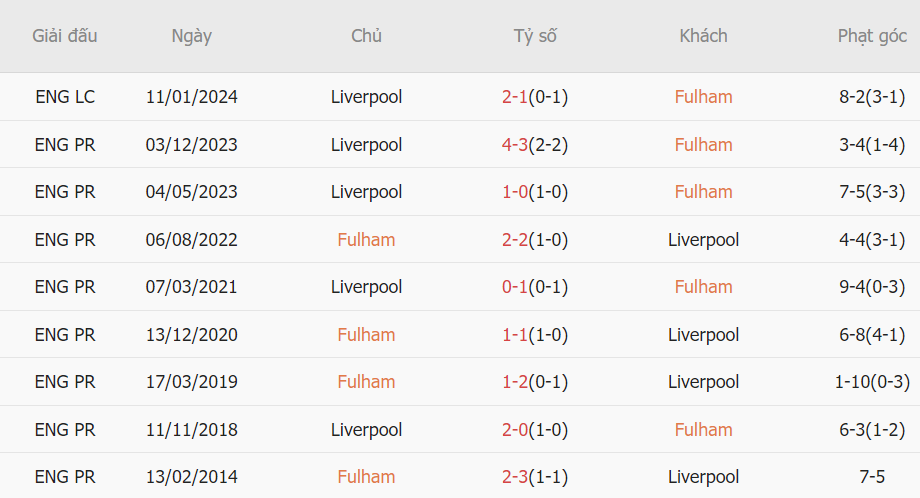
Task: Open Fulham in the 13/02/2014 match row
Action: (x=366, y=477)
